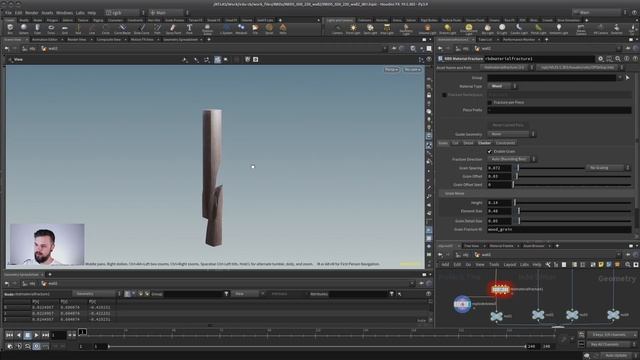This screenshot has height=360, width=640.
Task: Click the group selection arrow icon
Action: 627,77
